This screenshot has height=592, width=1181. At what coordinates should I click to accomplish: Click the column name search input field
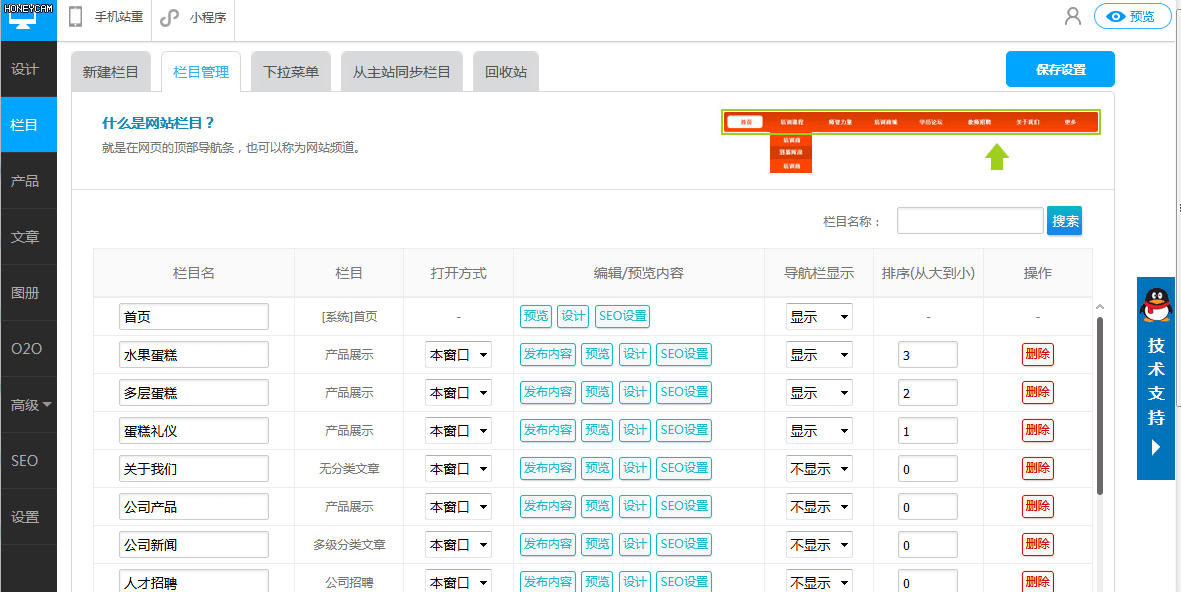pyautogui.click(x=970, y=221)
